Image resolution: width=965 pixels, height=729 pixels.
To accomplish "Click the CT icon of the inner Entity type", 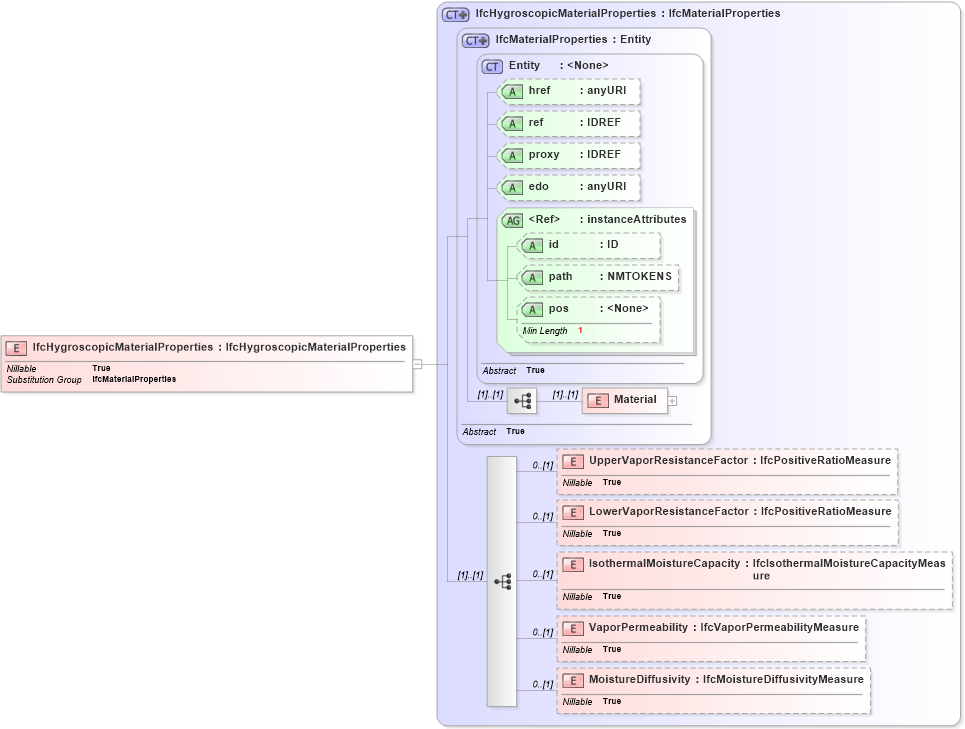I will click(491, 65).
